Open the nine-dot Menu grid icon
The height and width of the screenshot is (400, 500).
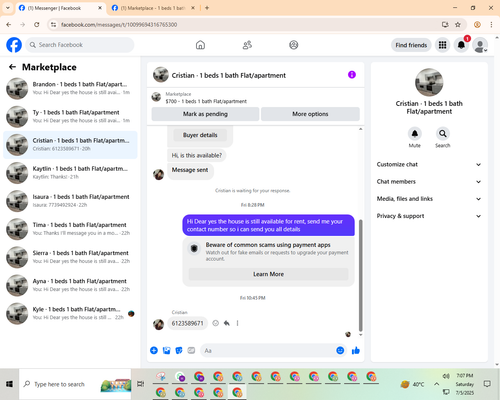(x=442, y=45)
